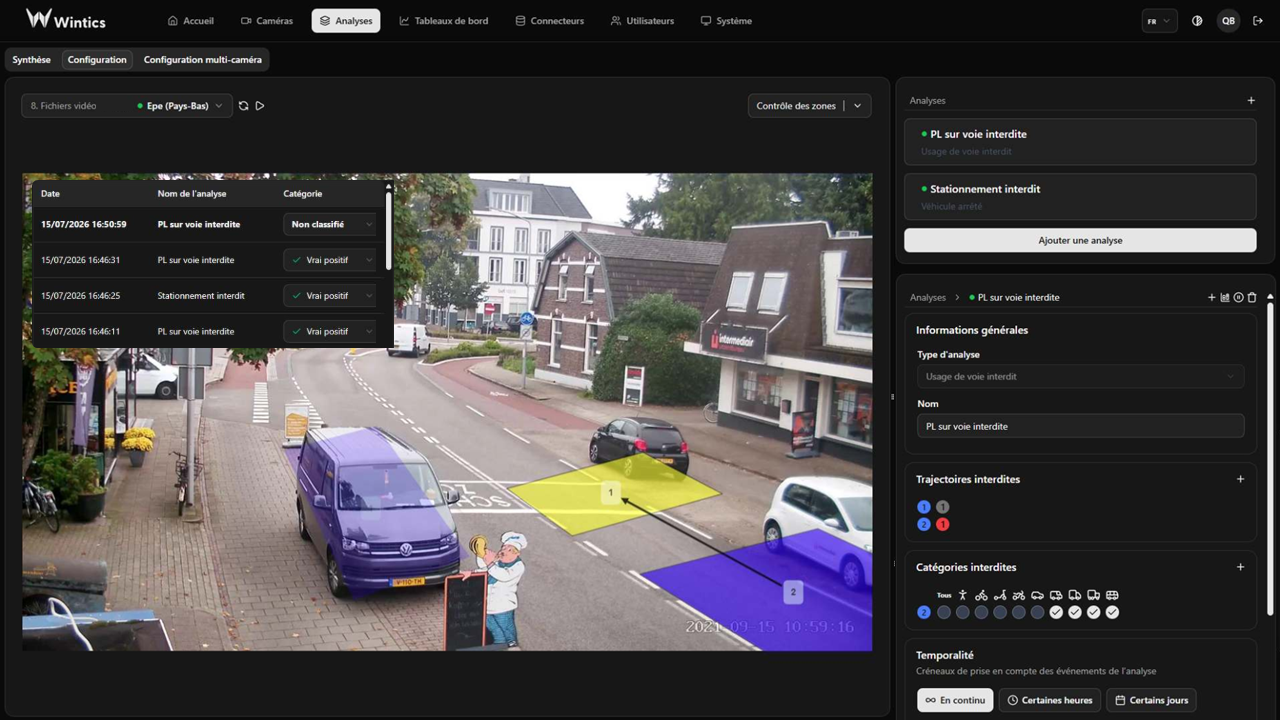Open Tableaux de bord
1280x720 pixels.
click(x=444, y=21)
